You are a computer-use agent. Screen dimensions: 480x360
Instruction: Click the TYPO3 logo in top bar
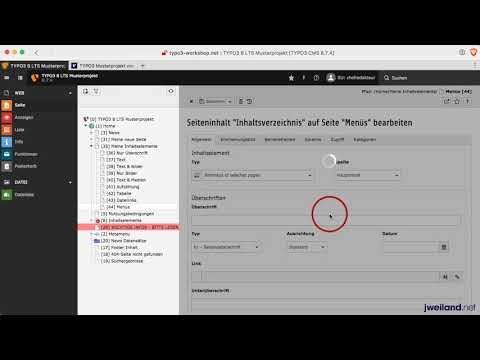[x=35, y=78]
